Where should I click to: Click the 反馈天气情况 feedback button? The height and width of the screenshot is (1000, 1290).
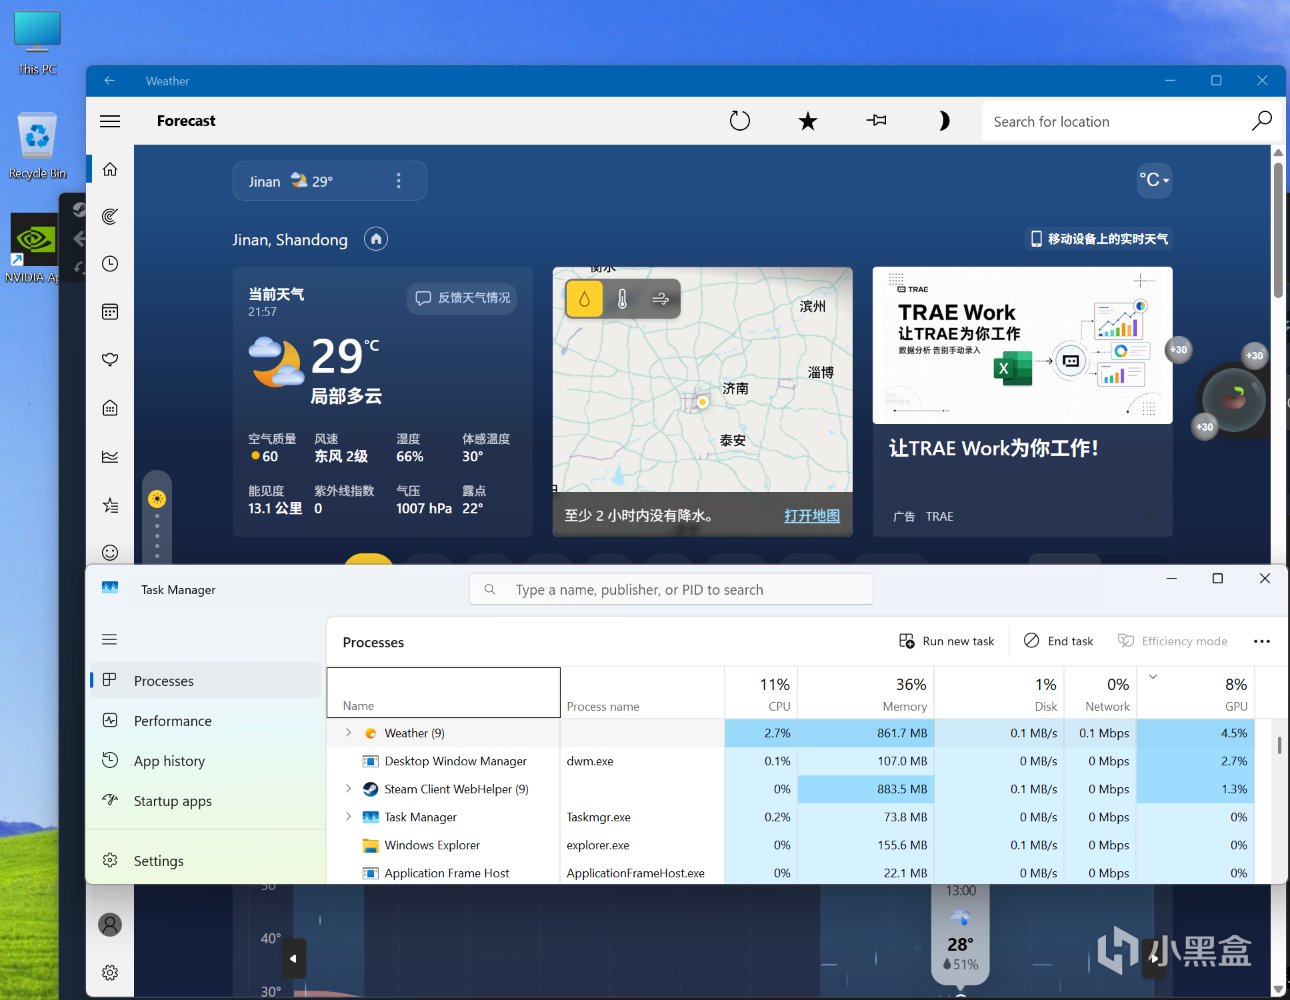[x=462, y=298]
